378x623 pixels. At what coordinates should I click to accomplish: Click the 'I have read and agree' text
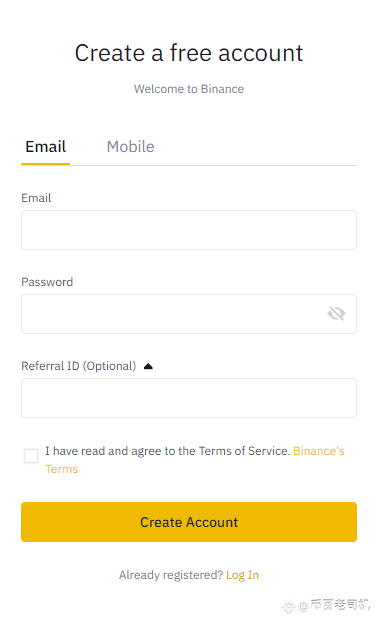pyautogui.click(x=167, y=451)
